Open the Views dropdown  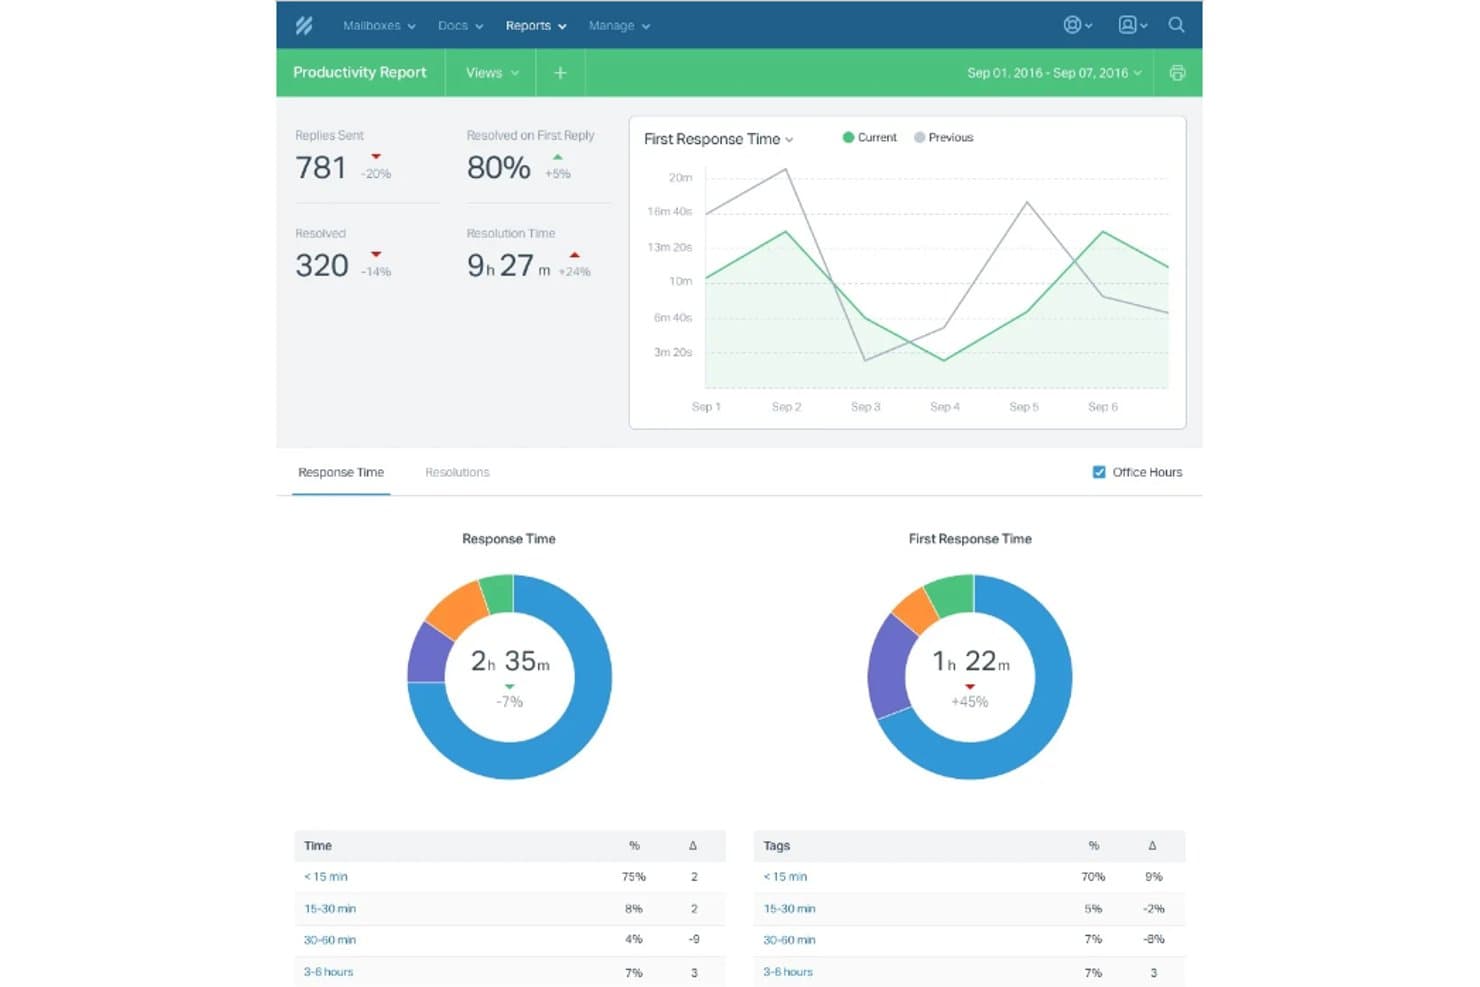point(492,73)
